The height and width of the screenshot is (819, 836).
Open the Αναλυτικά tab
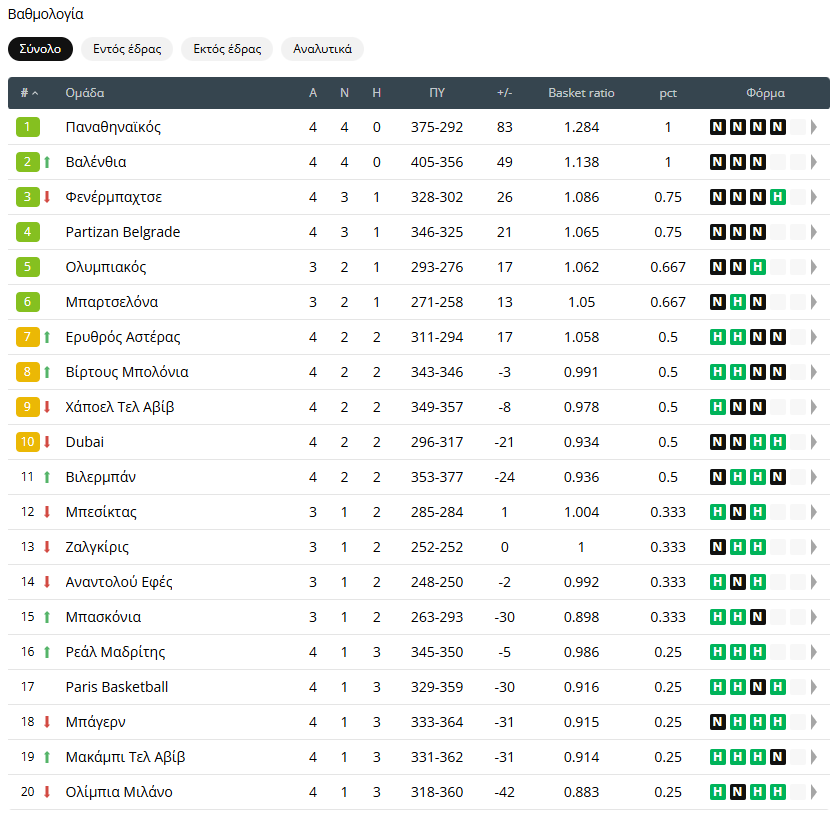323,49
